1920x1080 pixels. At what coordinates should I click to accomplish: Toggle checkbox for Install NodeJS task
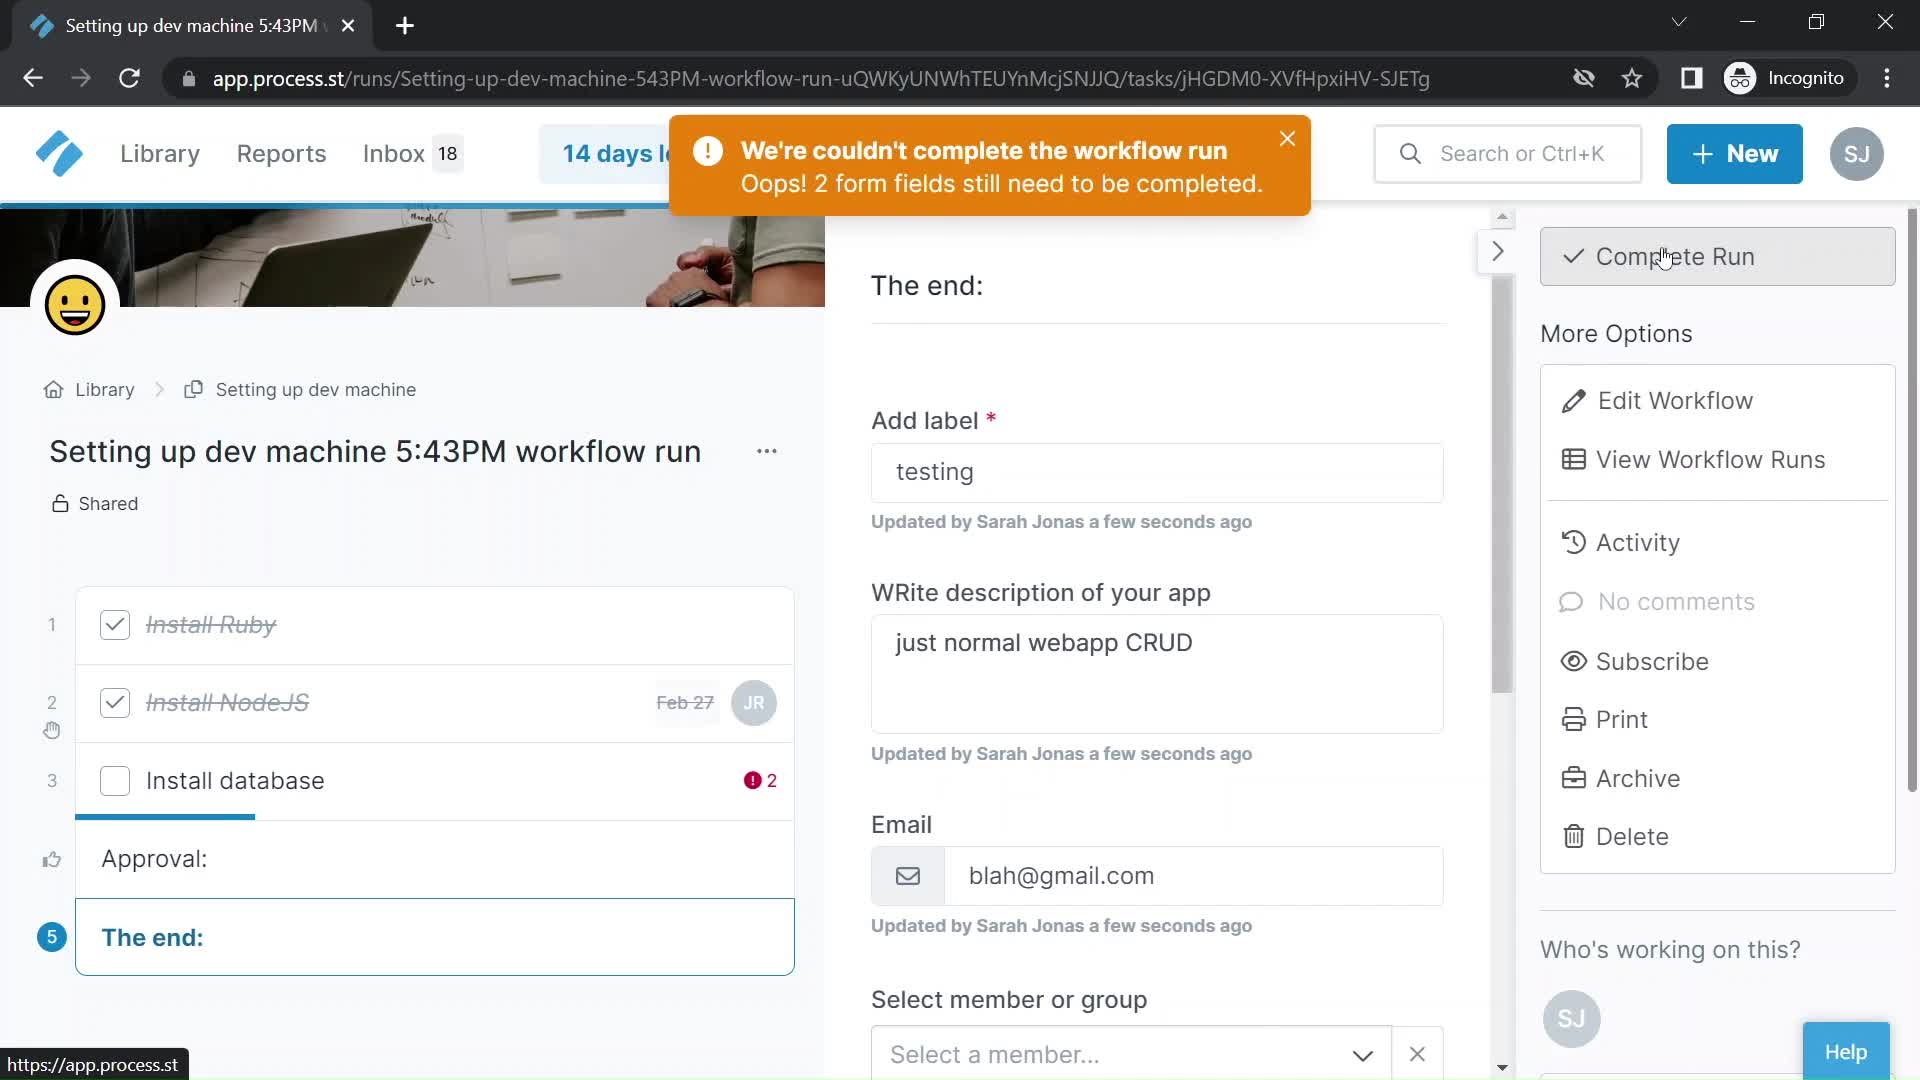[113, 702]
